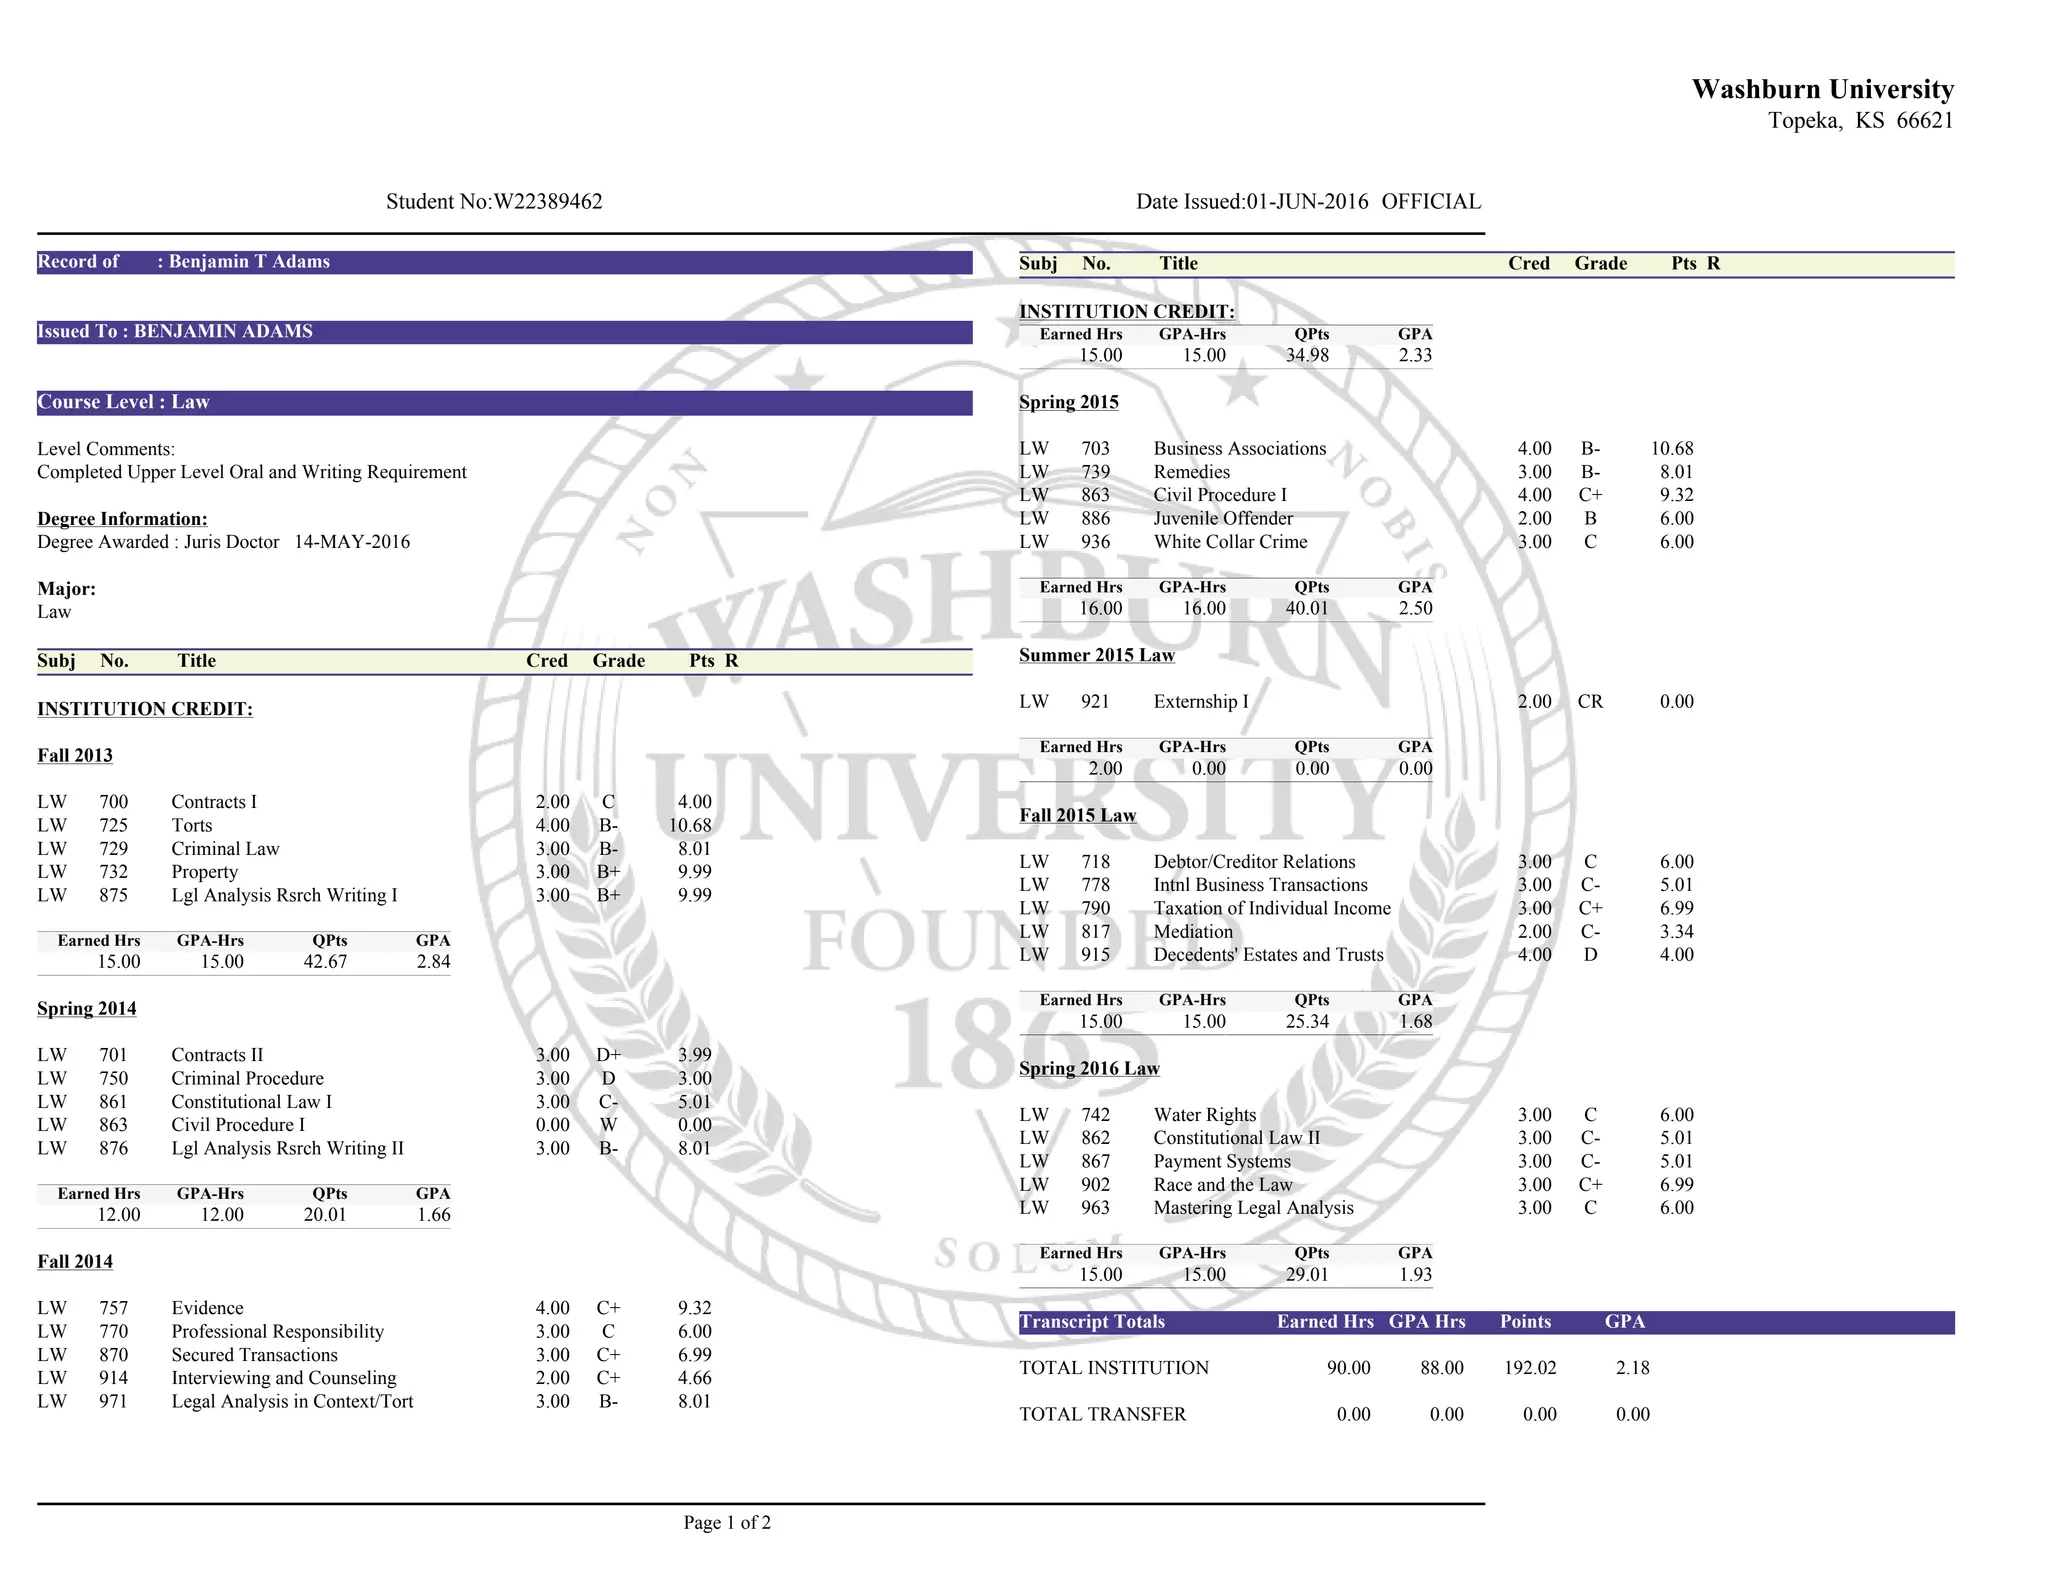Click the Spring 2014 term heading
This screenshot has width=2048, height=1582.
click(86, 1009)
